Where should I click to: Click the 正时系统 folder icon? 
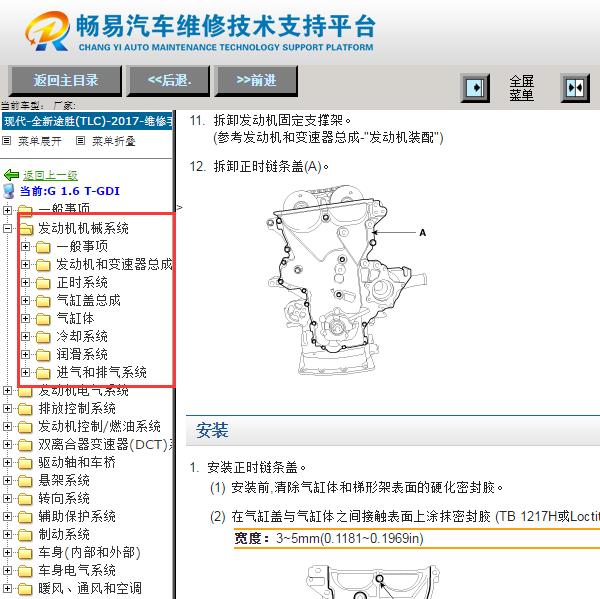coord(43,283)
